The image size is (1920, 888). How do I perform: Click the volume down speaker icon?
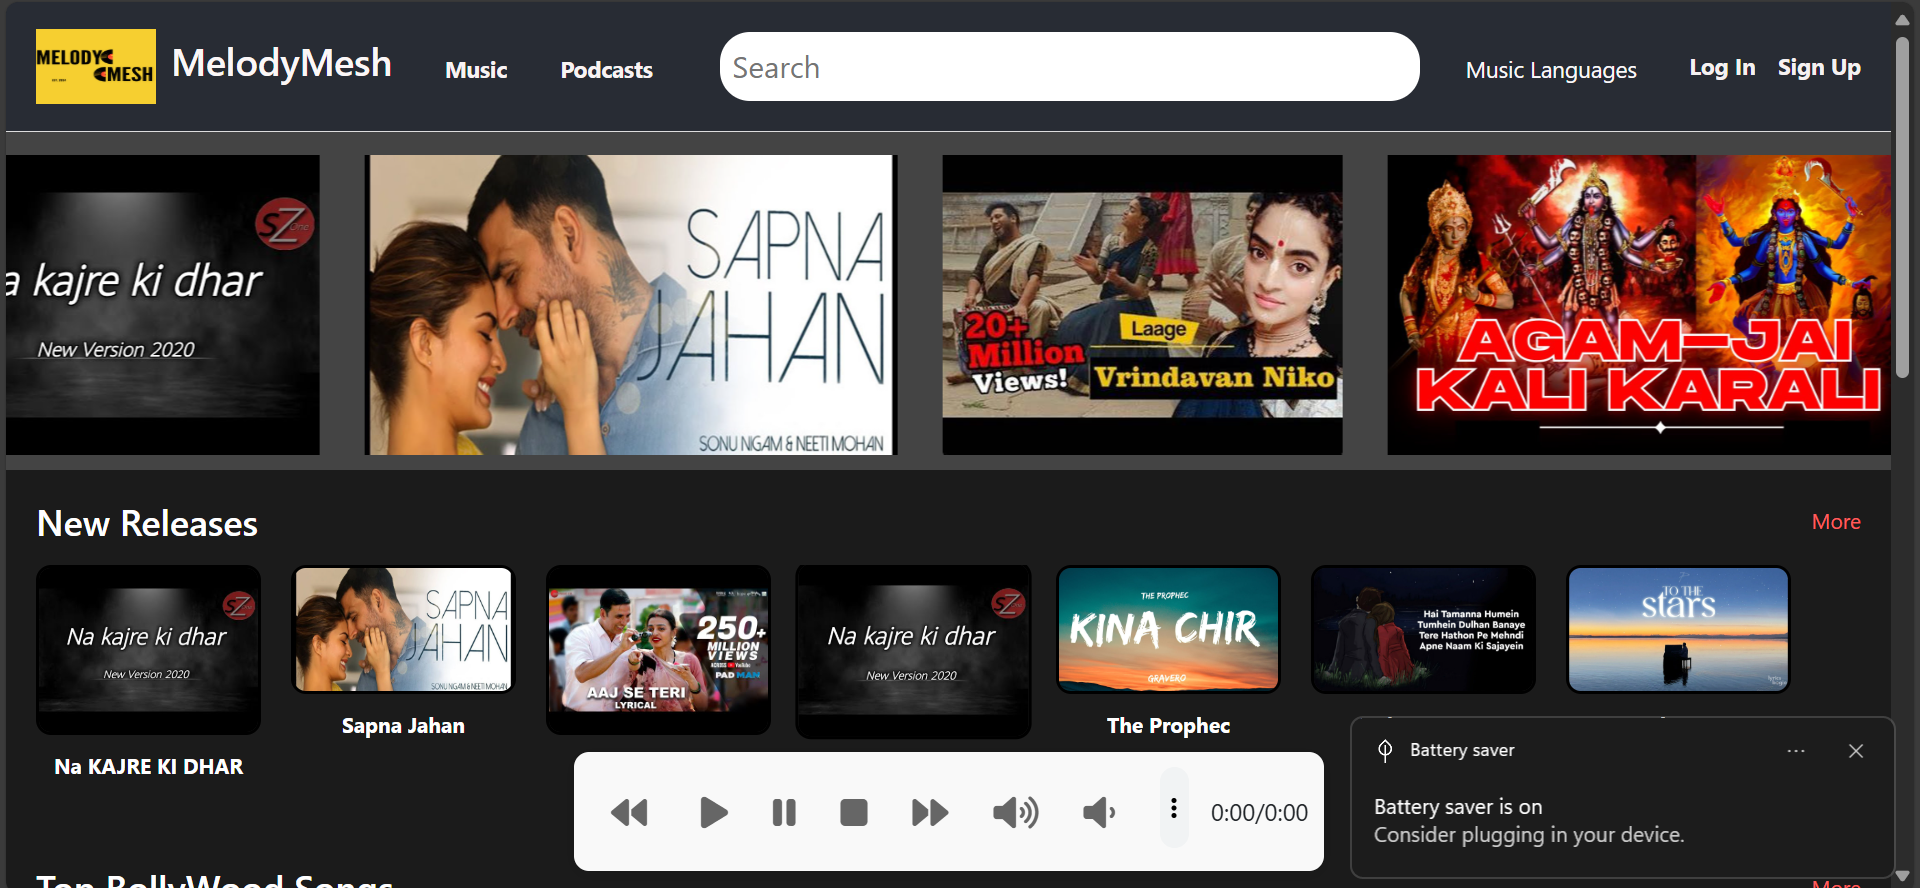tap(1099, 813)
